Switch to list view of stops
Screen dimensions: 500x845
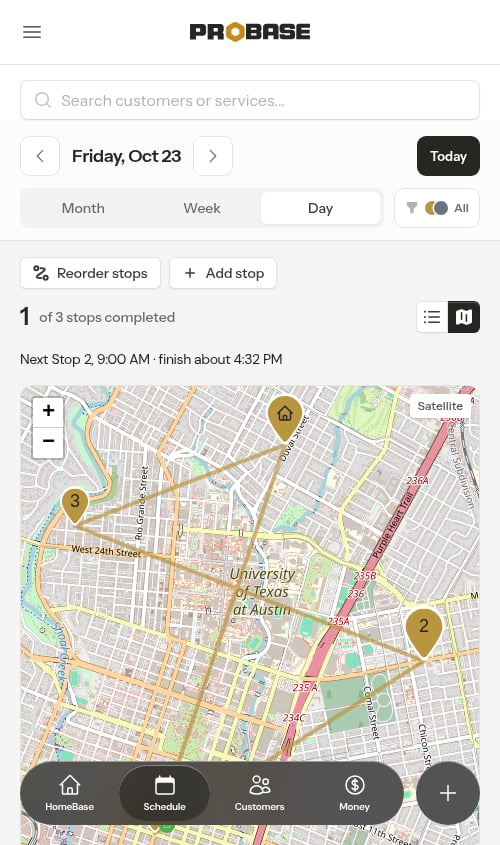[x=432, y=317]
